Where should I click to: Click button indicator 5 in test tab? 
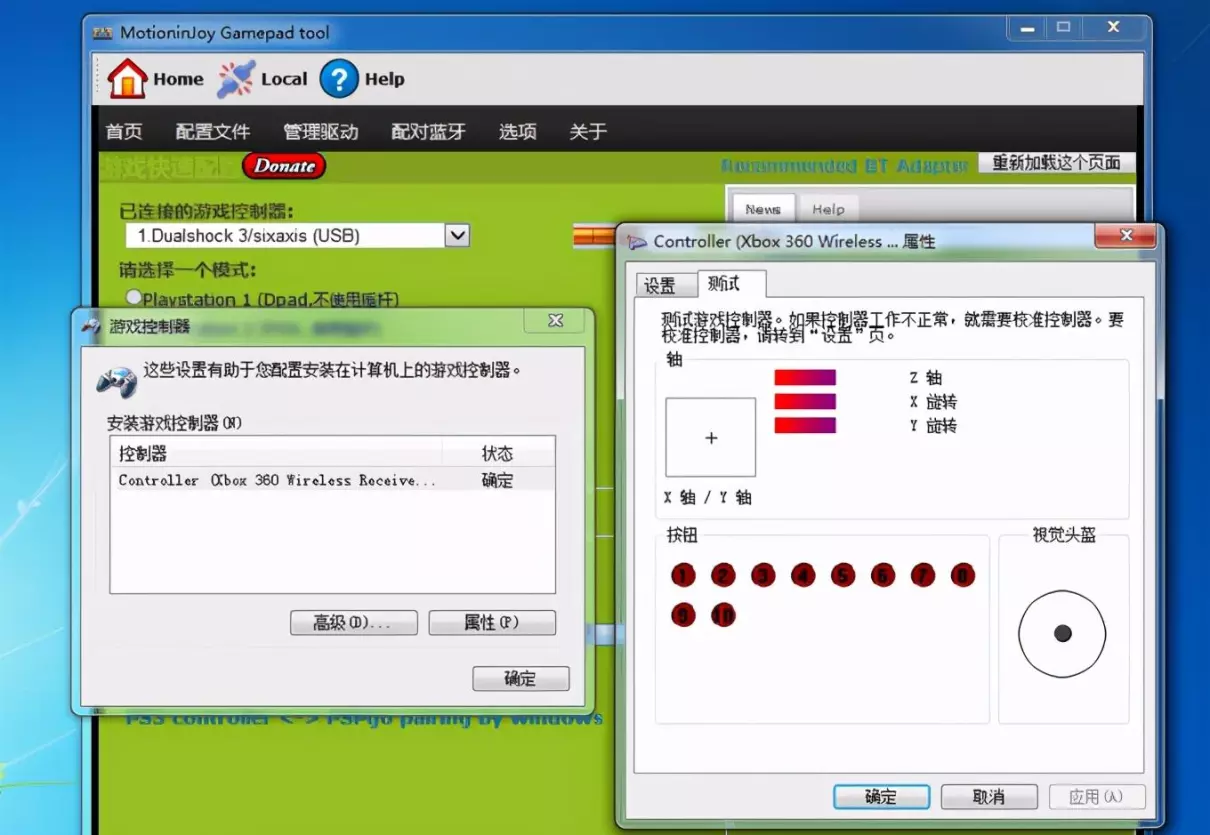click(843, 575)
